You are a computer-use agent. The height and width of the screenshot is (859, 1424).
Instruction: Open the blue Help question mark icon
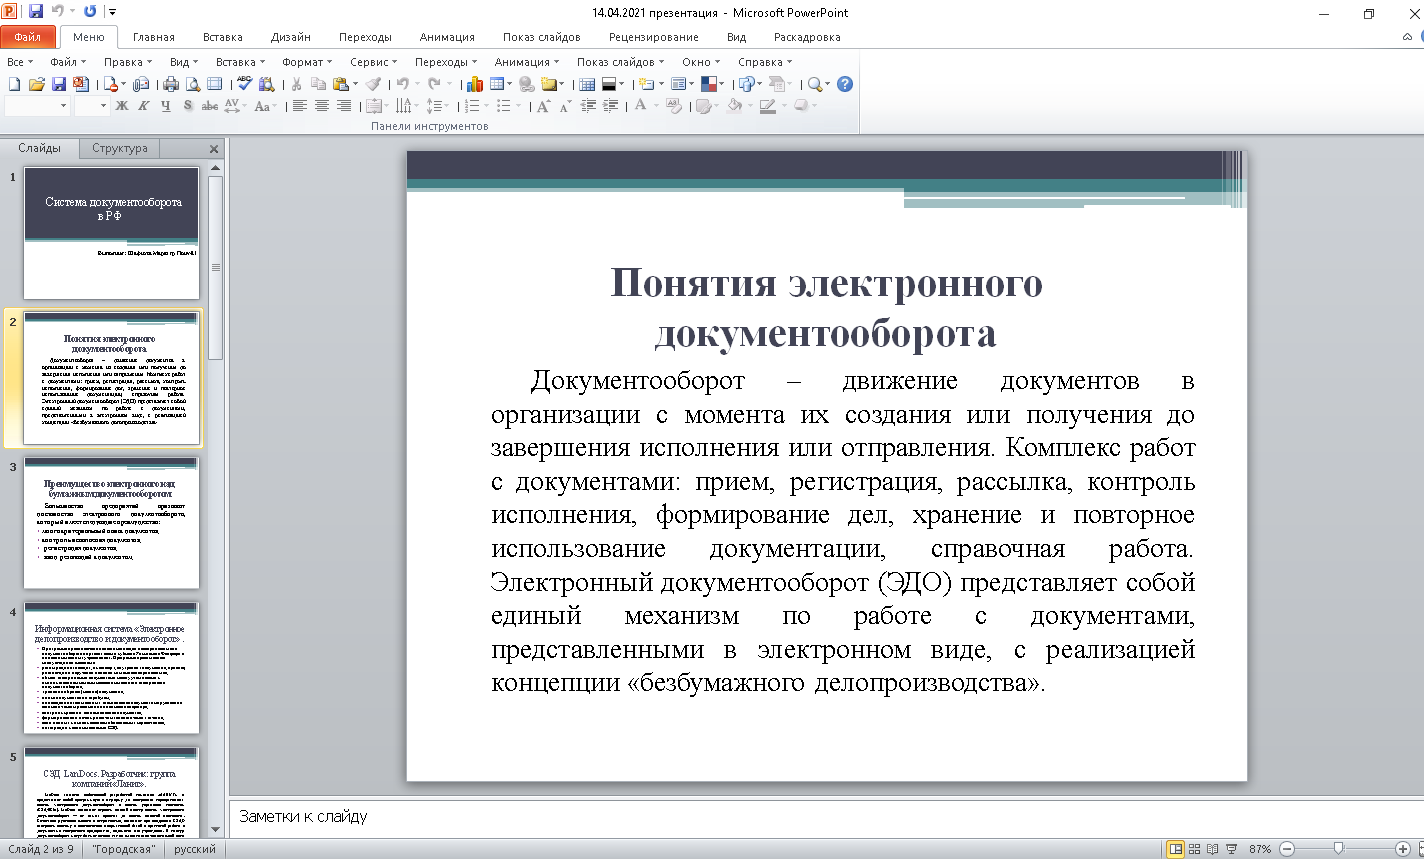(845, 84)
